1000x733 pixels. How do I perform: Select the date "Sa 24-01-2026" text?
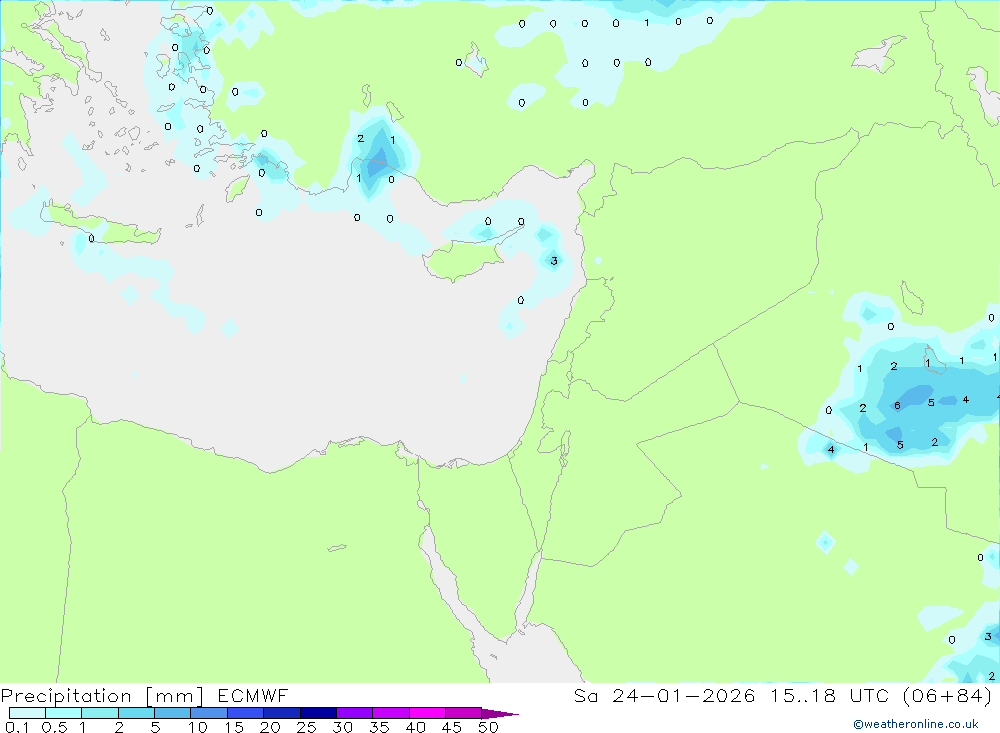664,695
